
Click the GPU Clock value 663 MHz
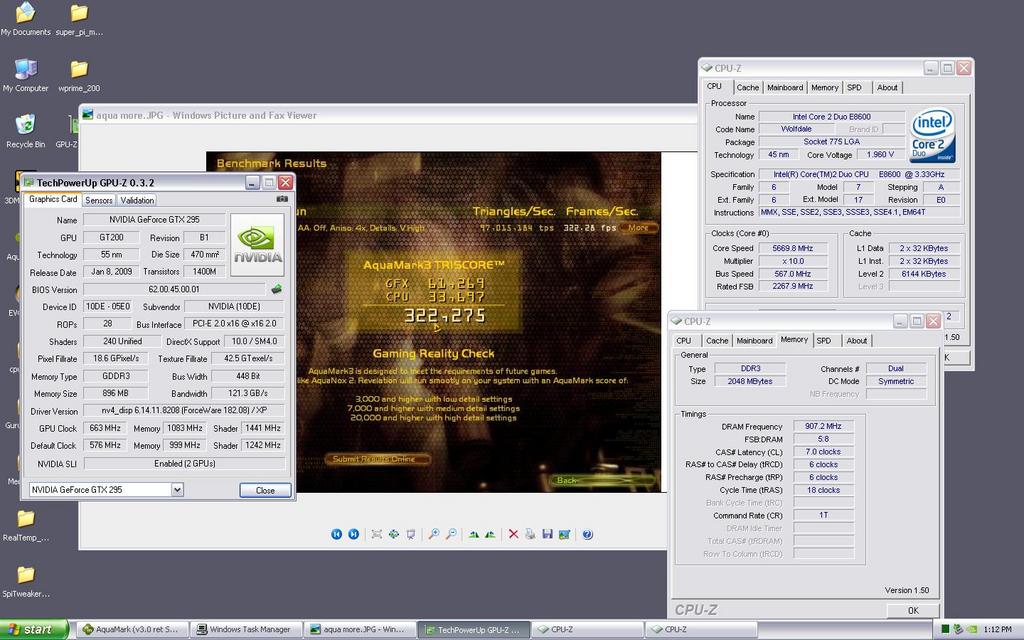click(x=105, y=428)
